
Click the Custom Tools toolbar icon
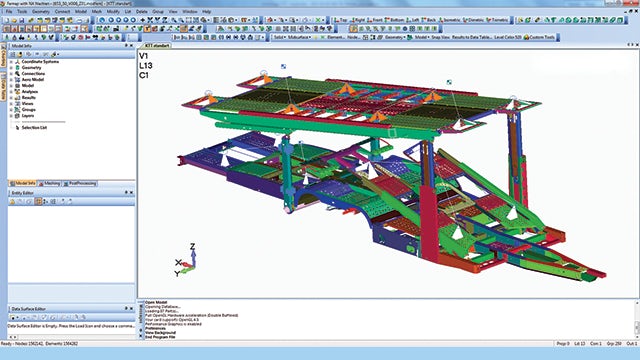526,37
